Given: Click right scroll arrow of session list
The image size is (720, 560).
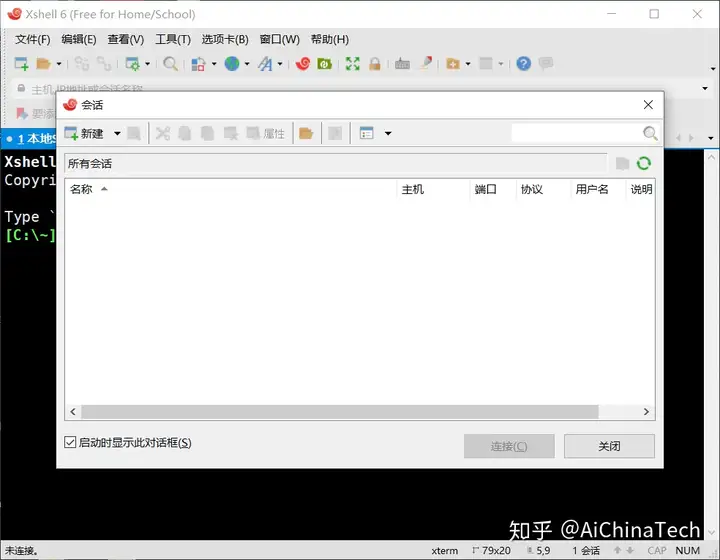Looking at the screenshot, I should tap(646, 412).
